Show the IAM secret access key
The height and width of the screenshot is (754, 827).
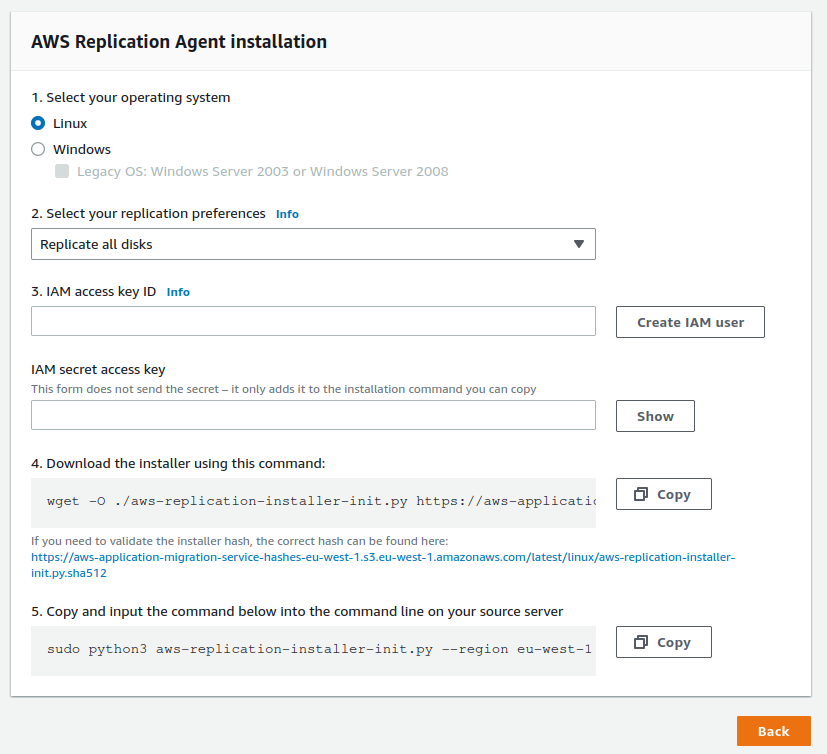pos(655,416)
